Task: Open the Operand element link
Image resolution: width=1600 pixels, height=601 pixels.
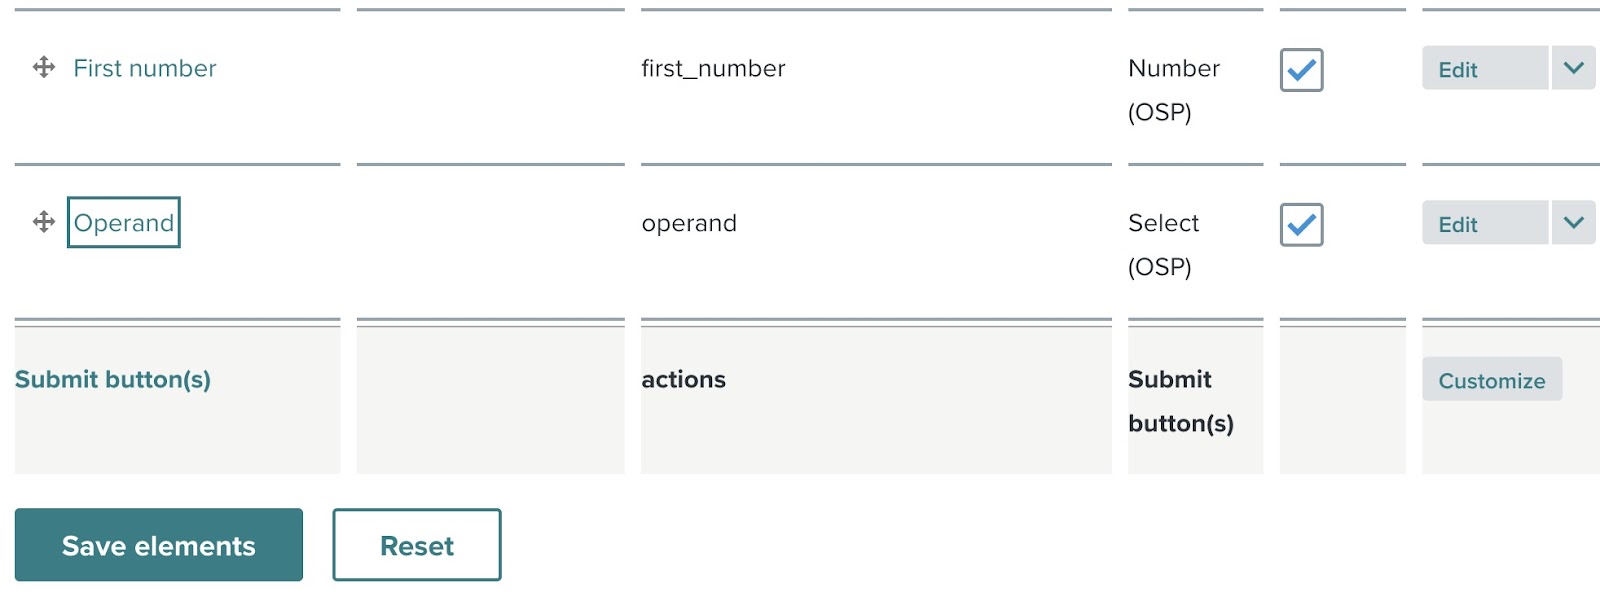Action: [x=124, y=223]
